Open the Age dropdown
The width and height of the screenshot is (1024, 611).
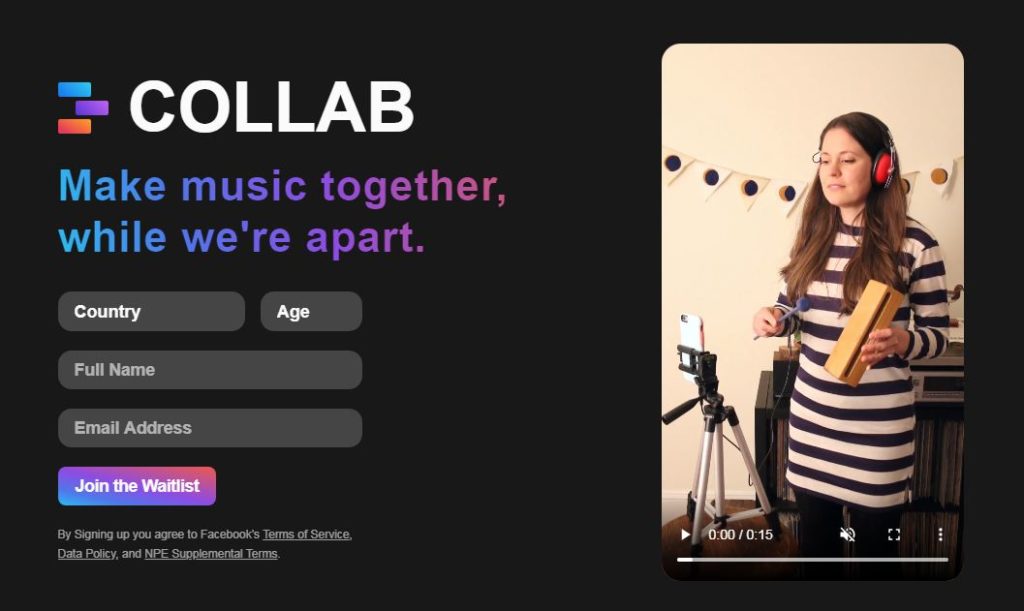pos(311,311)
